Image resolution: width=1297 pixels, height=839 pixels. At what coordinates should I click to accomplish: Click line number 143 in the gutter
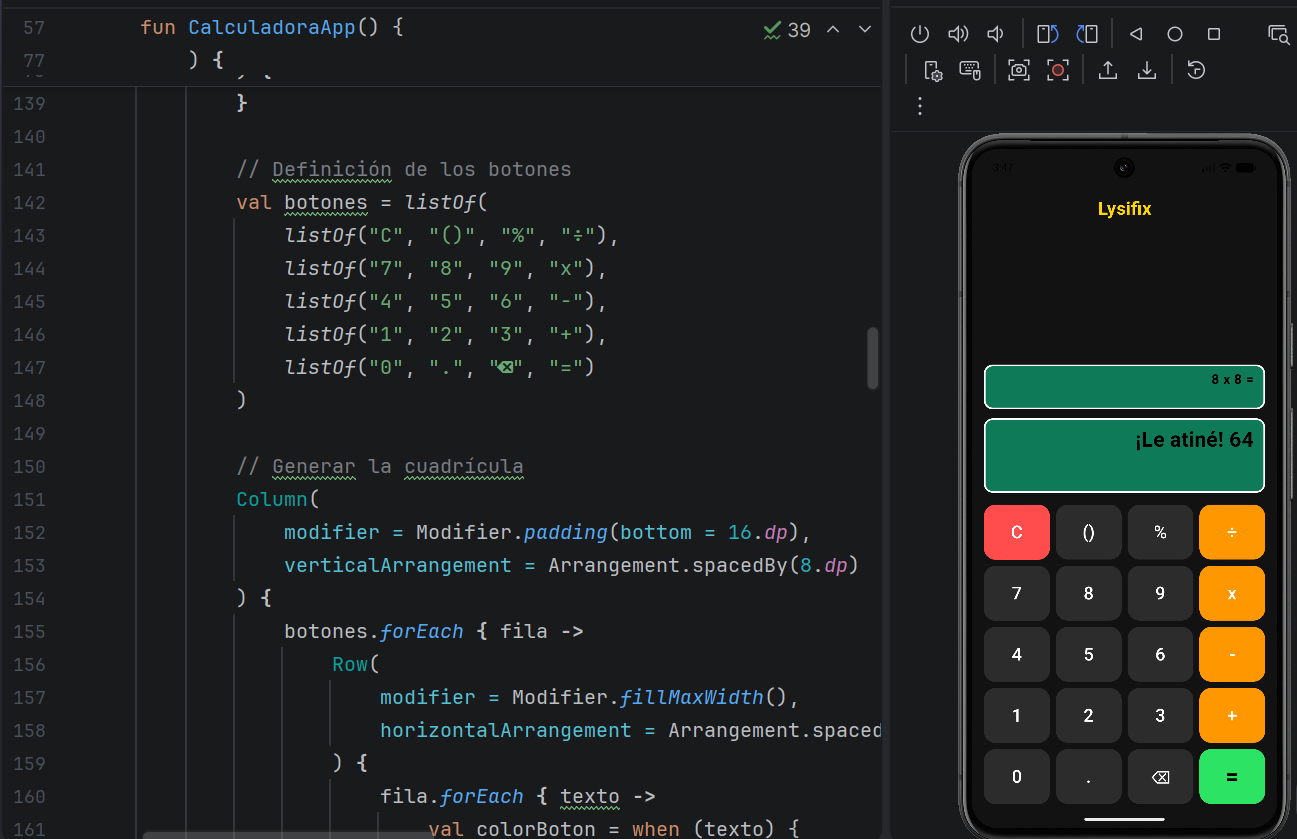(x=29, y=235)
